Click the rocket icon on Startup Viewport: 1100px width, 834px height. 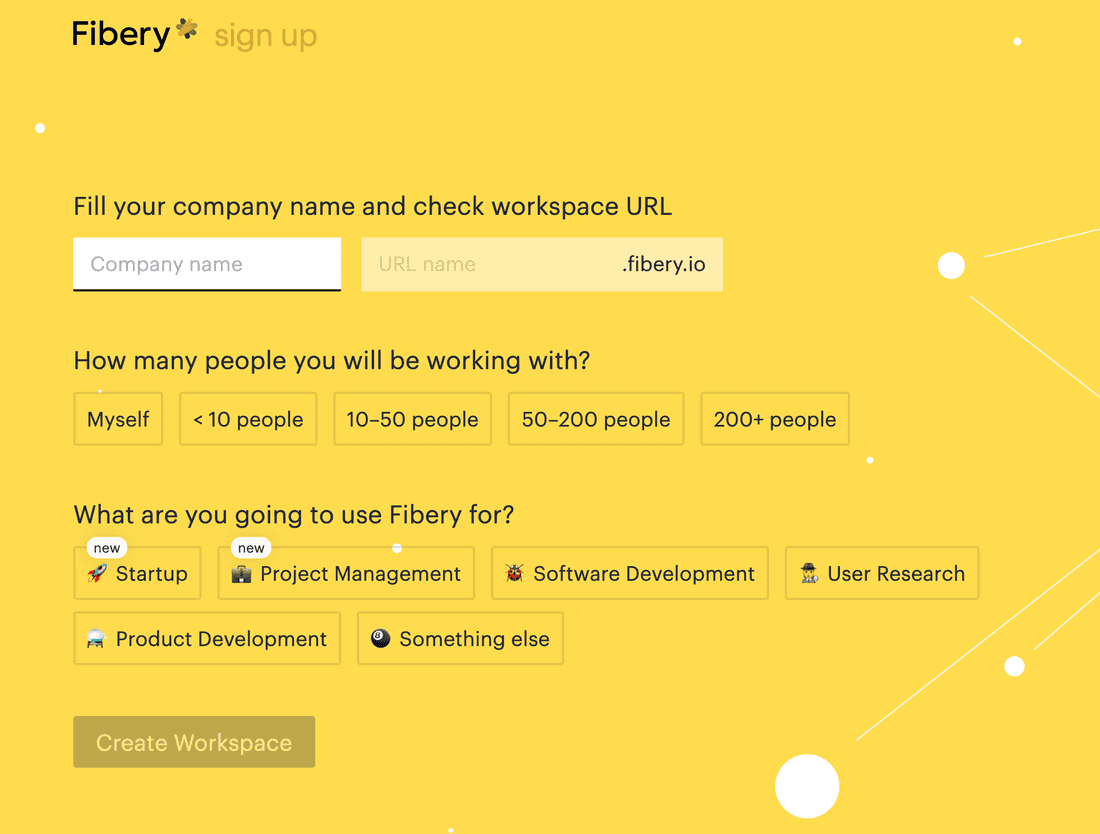click(97, 574)
